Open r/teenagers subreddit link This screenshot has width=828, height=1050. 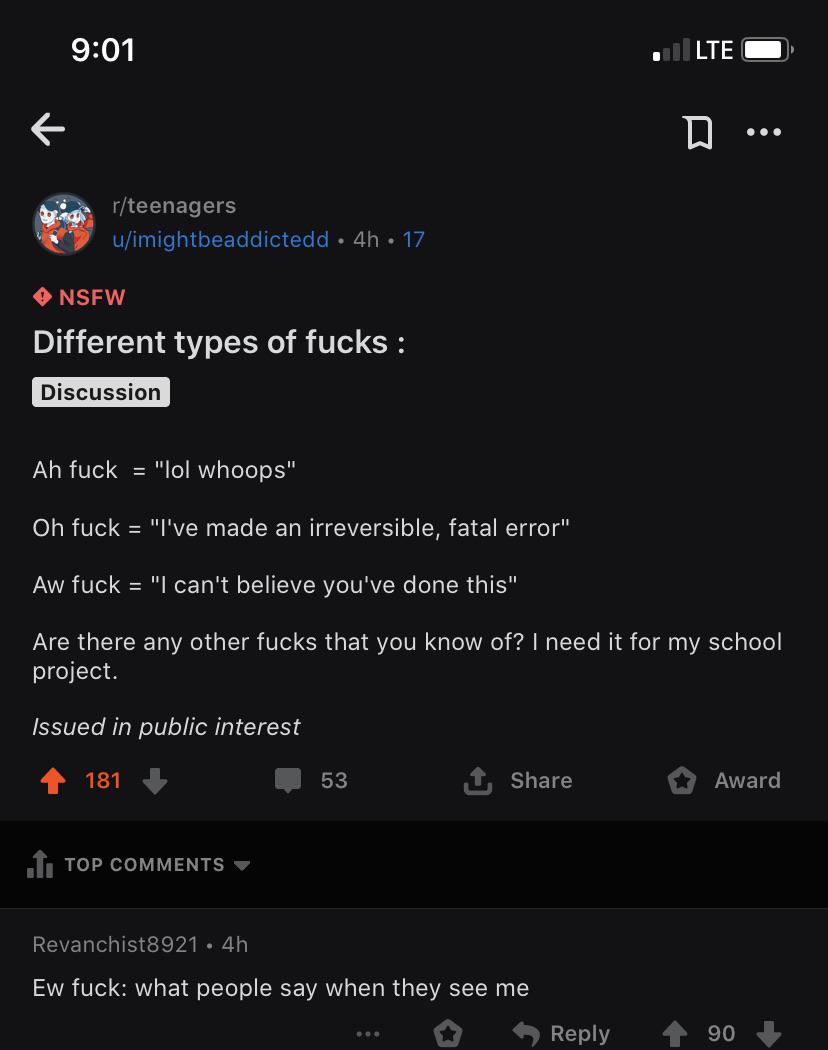(174, 205)
